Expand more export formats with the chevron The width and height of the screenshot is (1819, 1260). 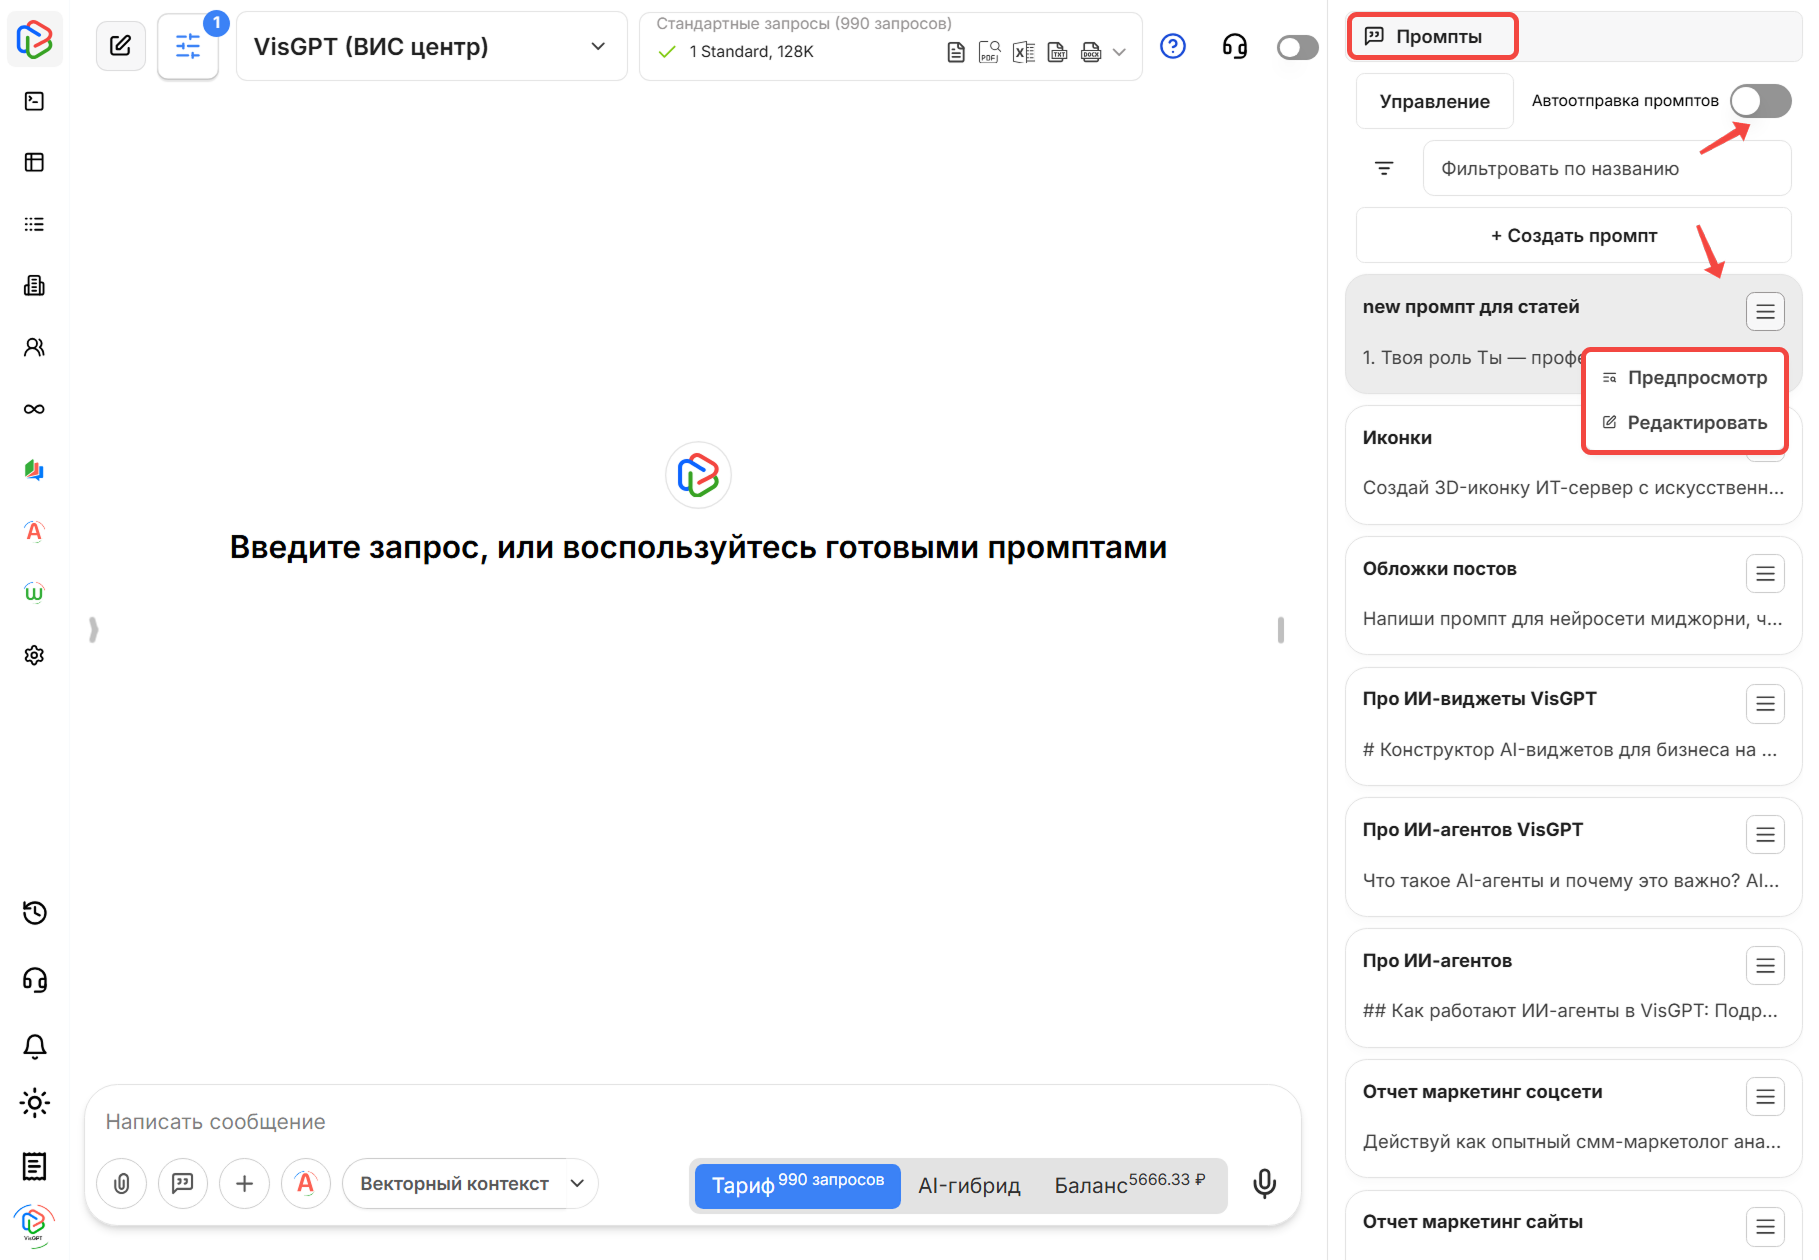(x=1119, y=51)
